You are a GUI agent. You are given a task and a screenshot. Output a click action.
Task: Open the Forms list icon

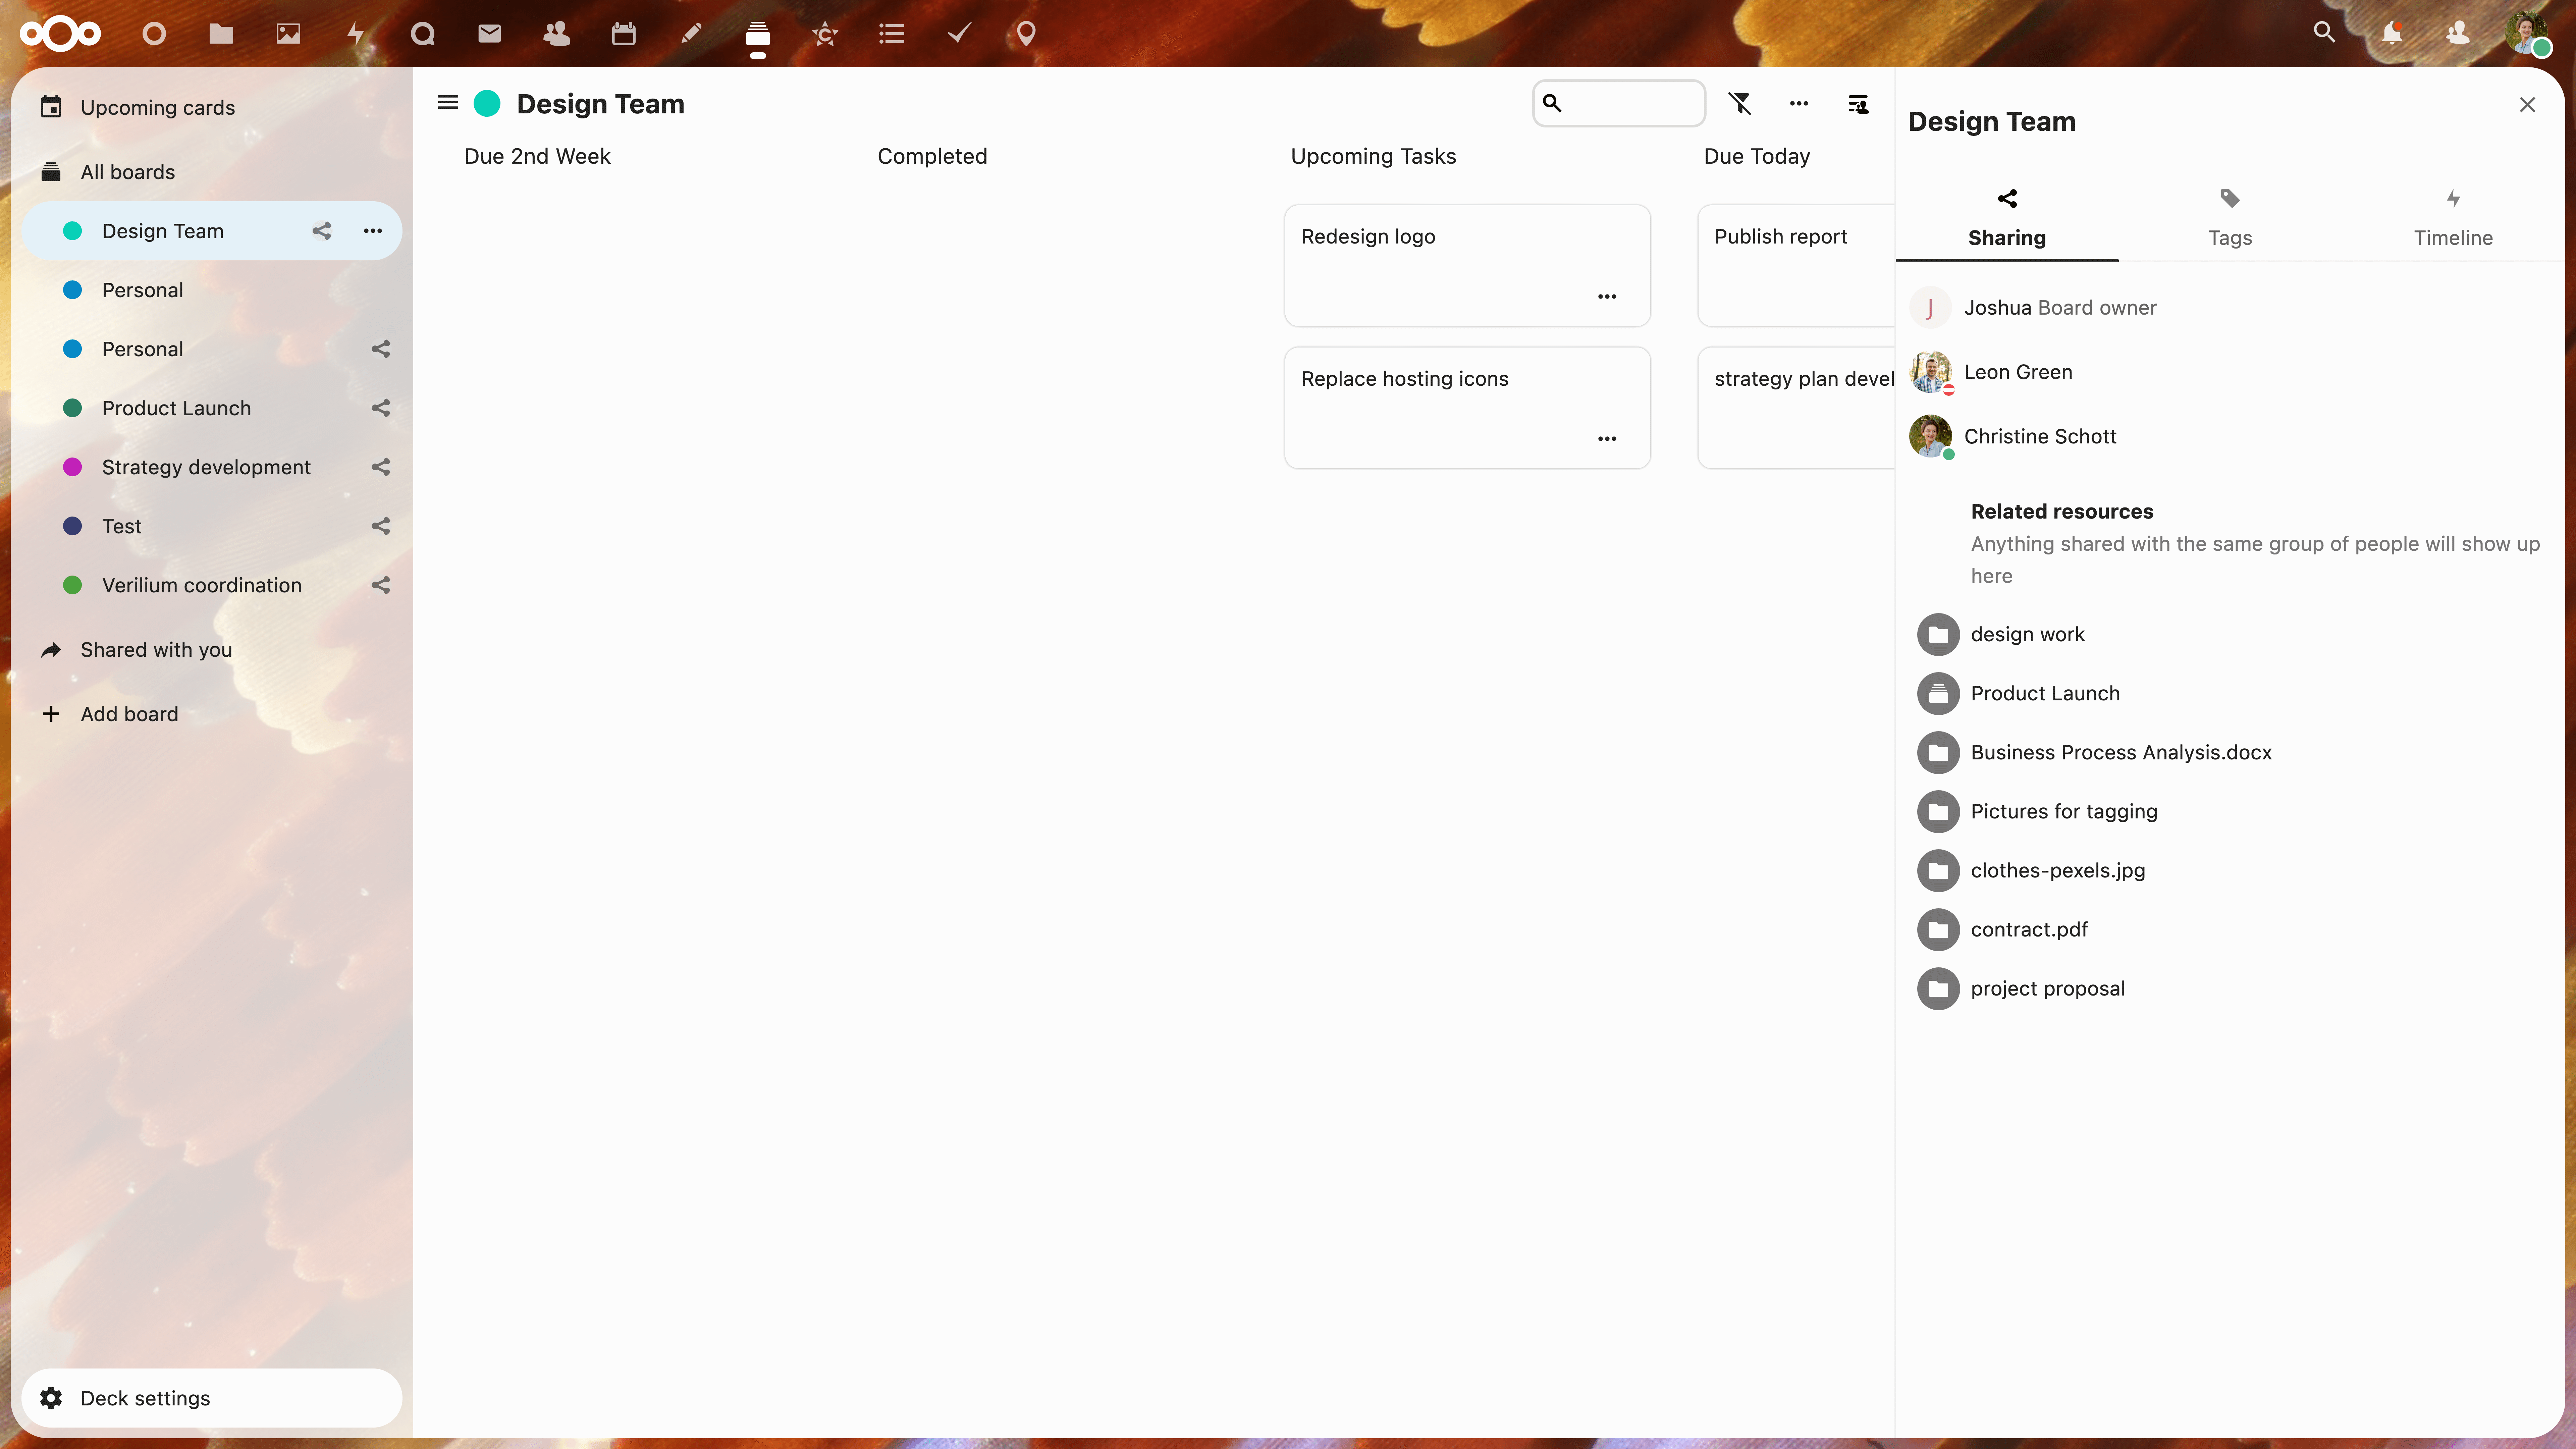[x=892, y=34]
